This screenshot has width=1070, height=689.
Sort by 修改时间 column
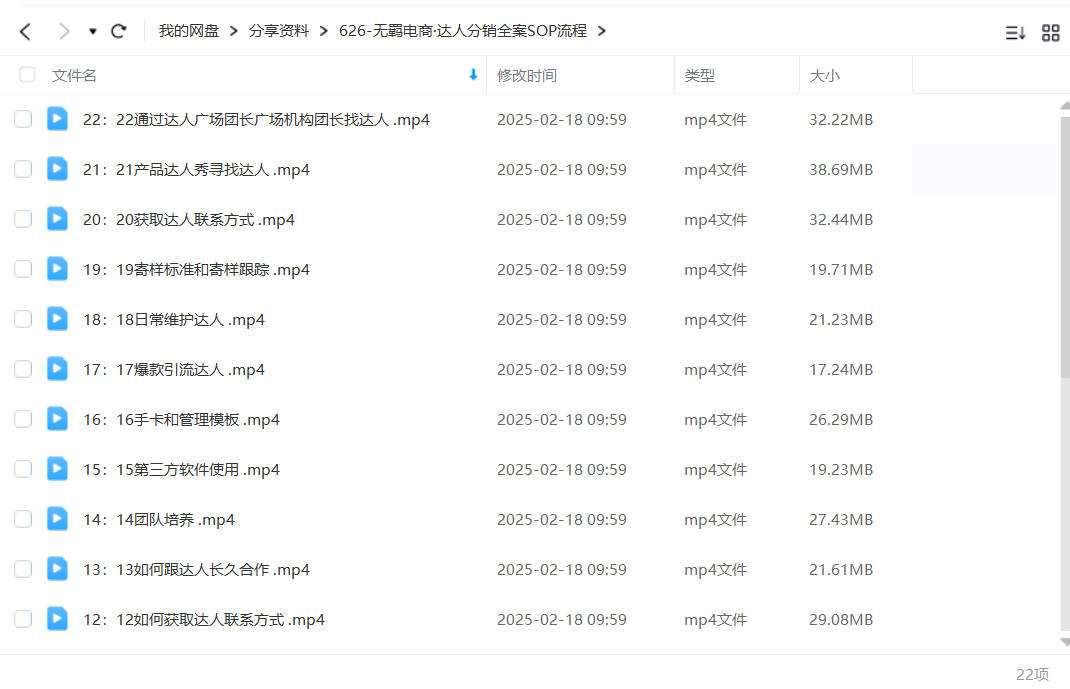(527, 76)
